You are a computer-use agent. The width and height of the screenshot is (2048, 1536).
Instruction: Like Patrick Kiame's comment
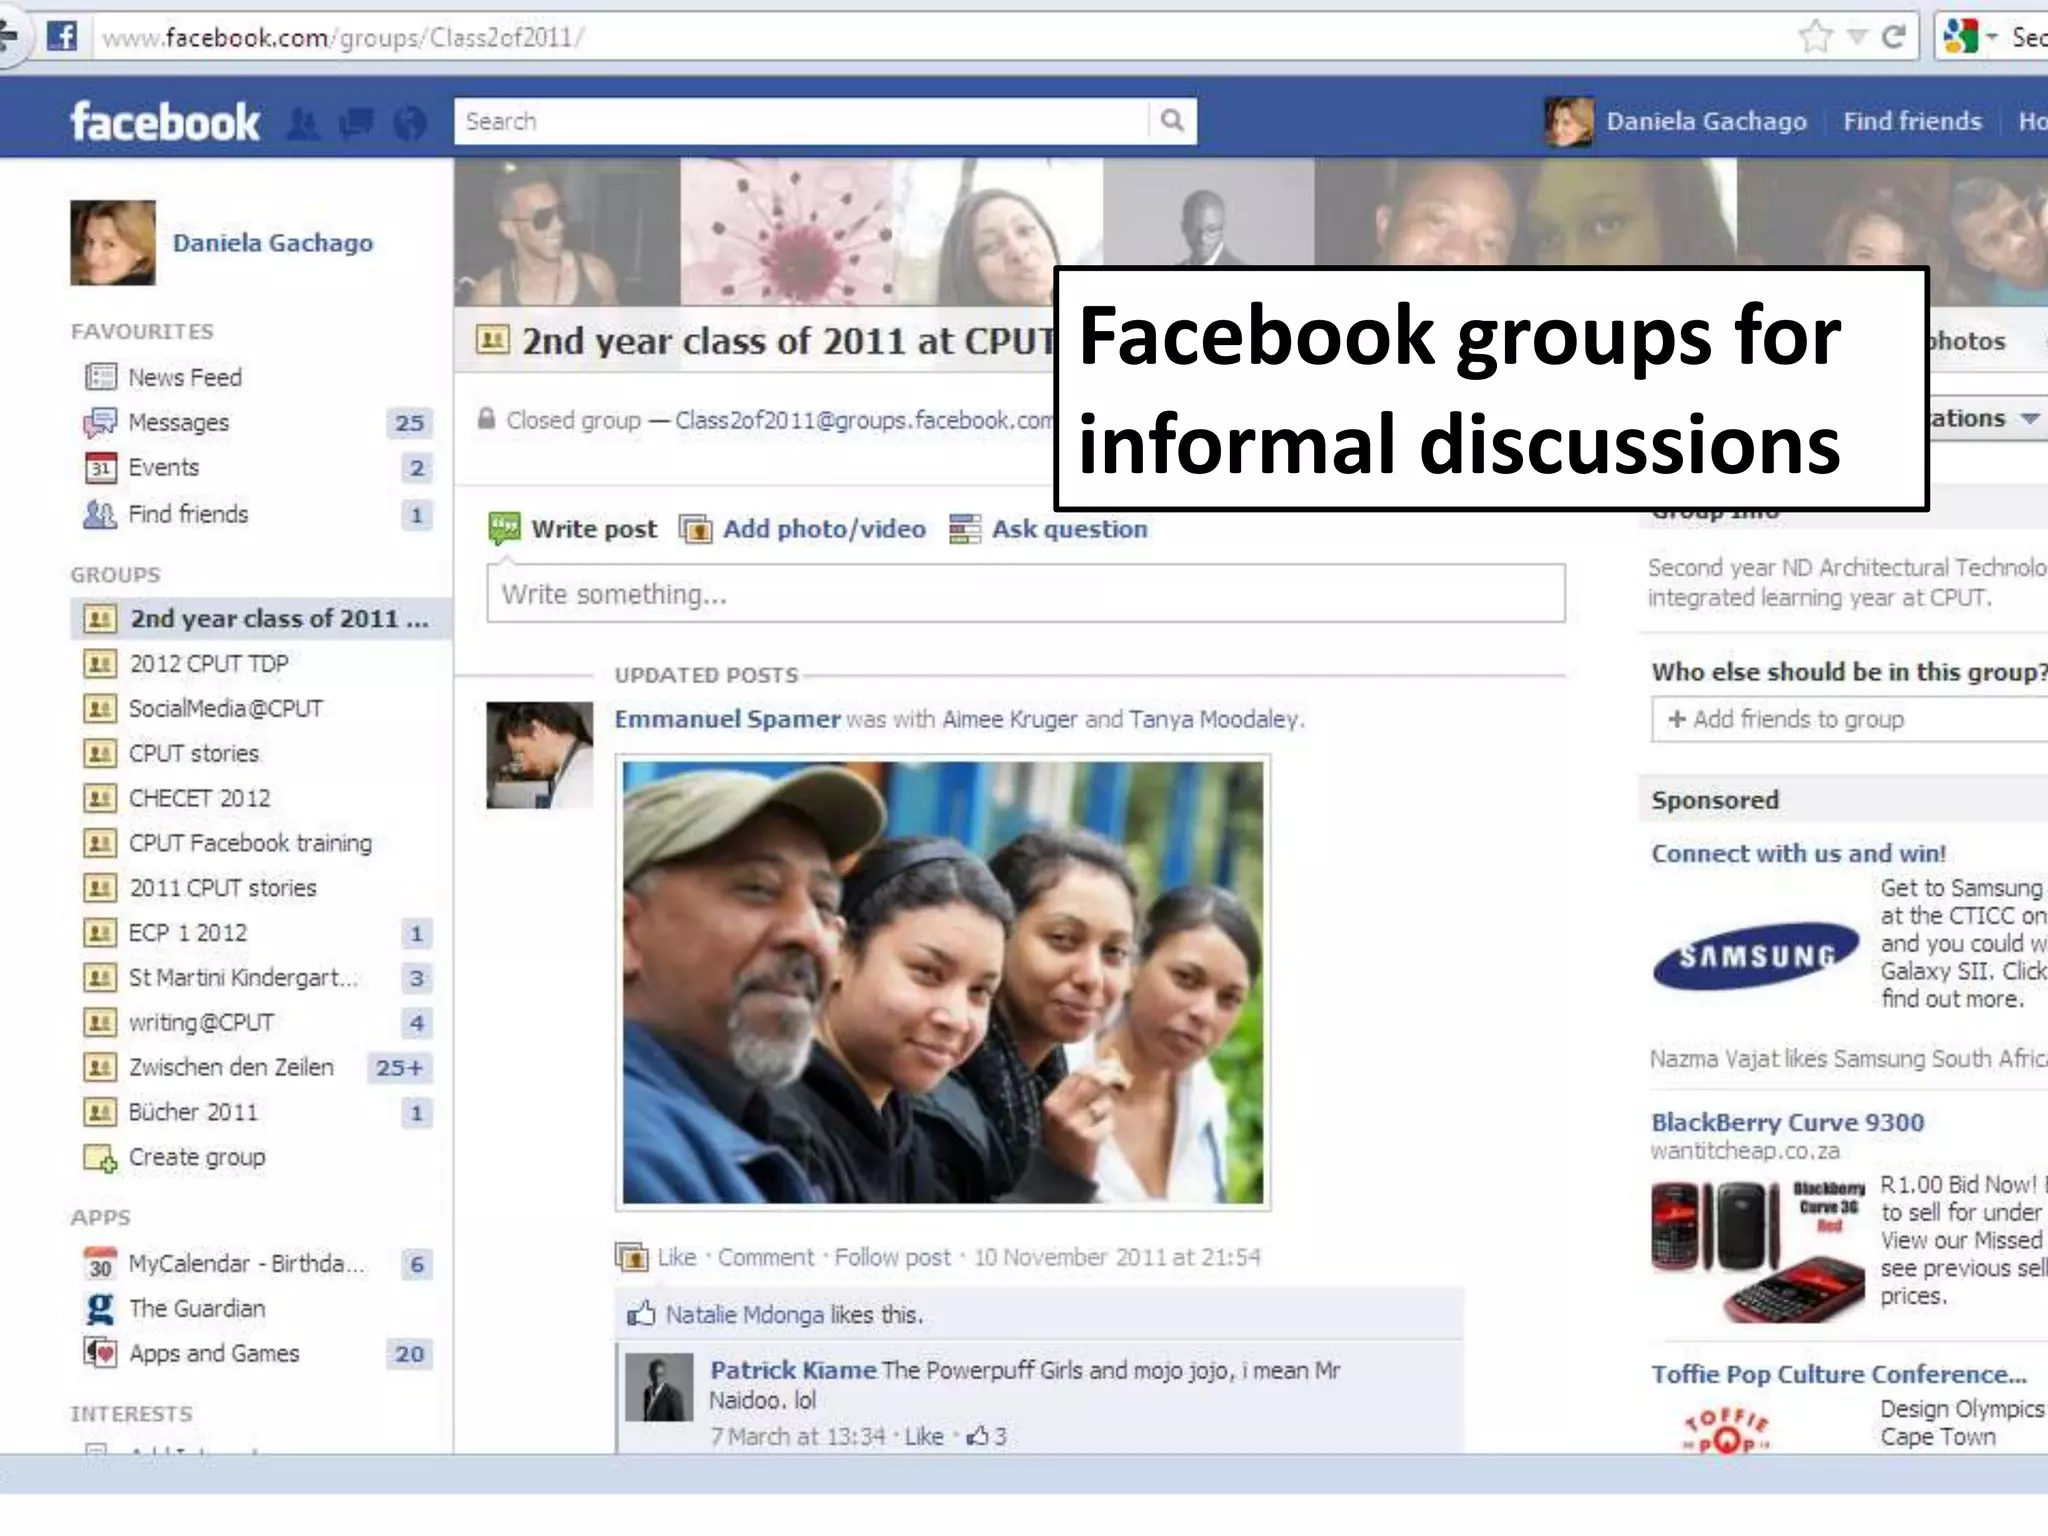pos(924,1436)
